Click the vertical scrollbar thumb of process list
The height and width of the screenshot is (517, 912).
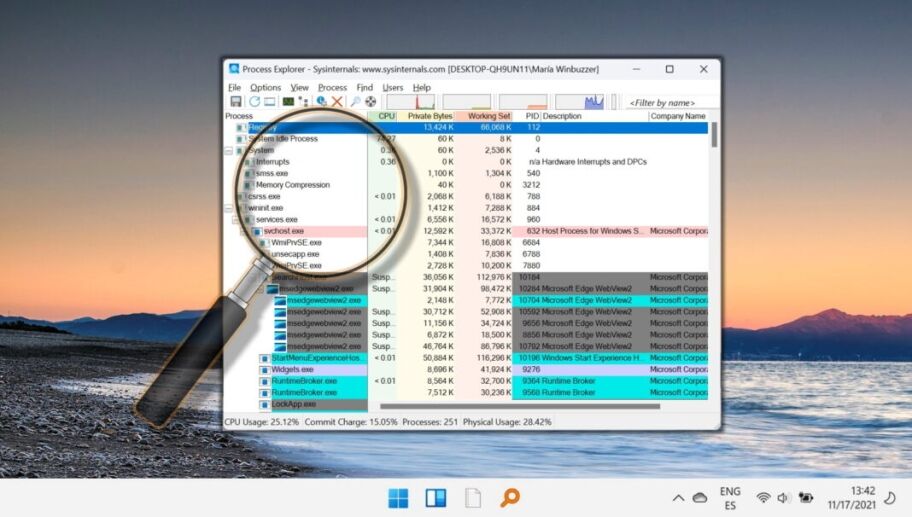tap(714, 135)
